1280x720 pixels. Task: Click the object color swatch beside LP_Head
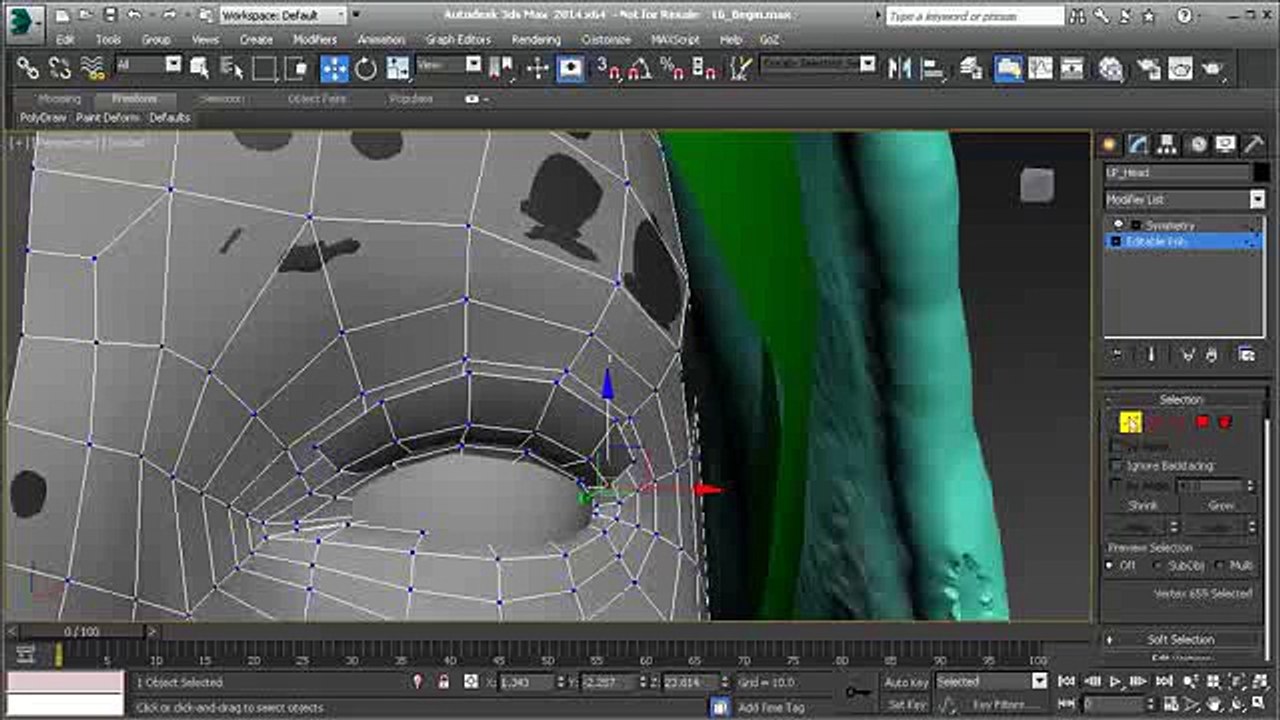click(x=1260, y=172)
